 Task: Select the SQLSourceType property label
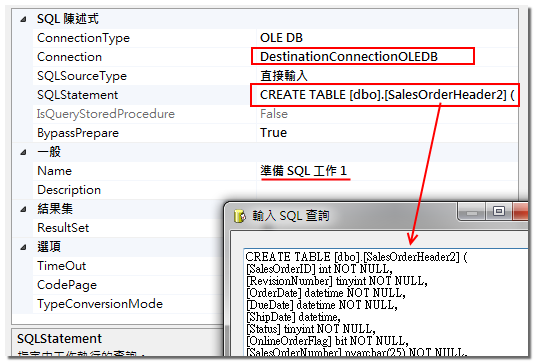point(82,76)
